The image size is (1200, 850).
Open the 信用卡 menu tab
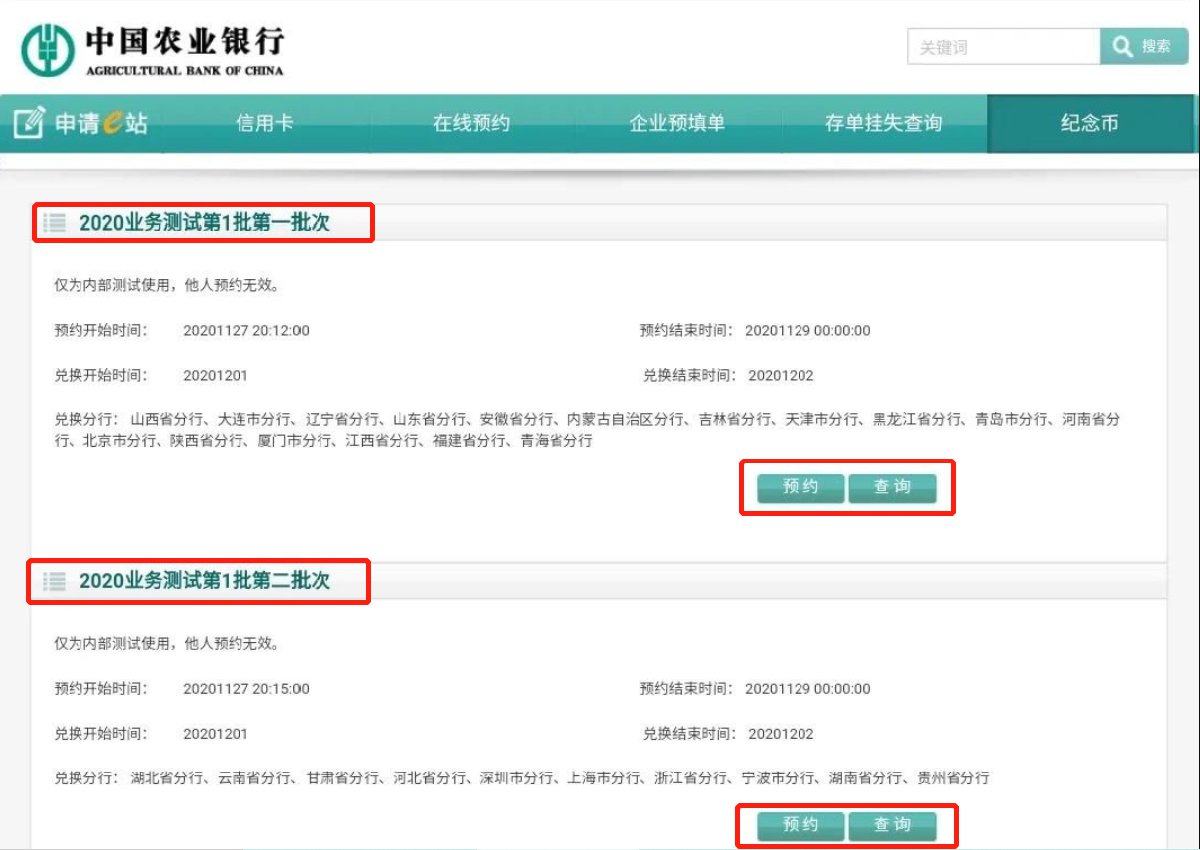click(264, 124)
